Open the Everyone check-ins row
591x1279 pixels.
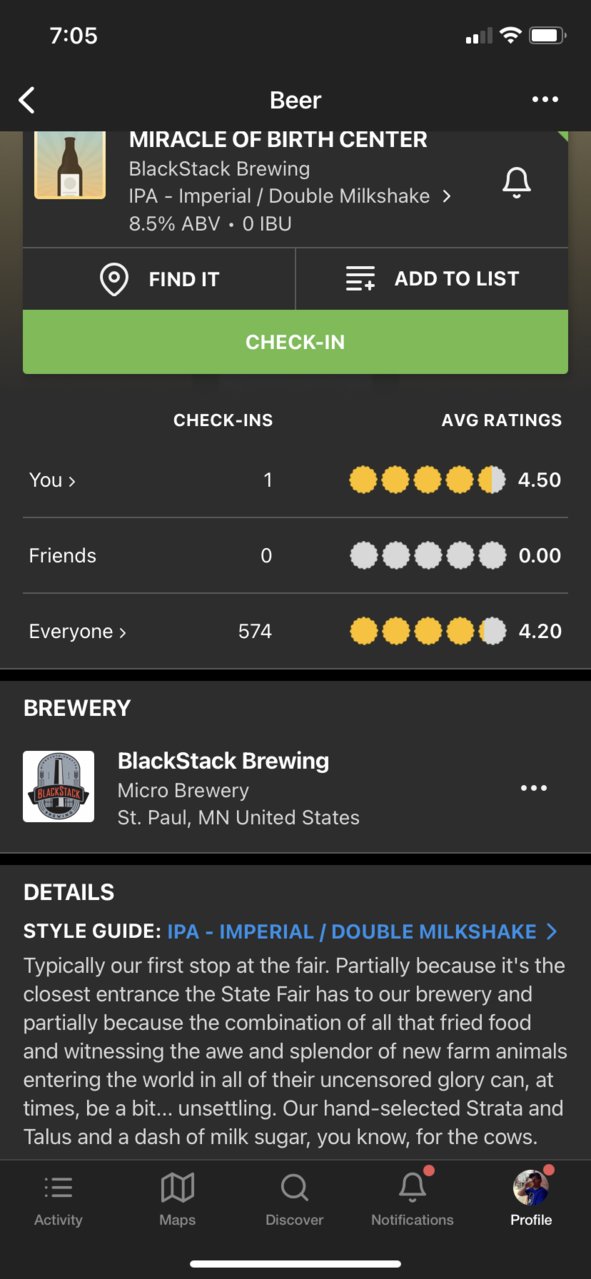click(x=295, y=631)
